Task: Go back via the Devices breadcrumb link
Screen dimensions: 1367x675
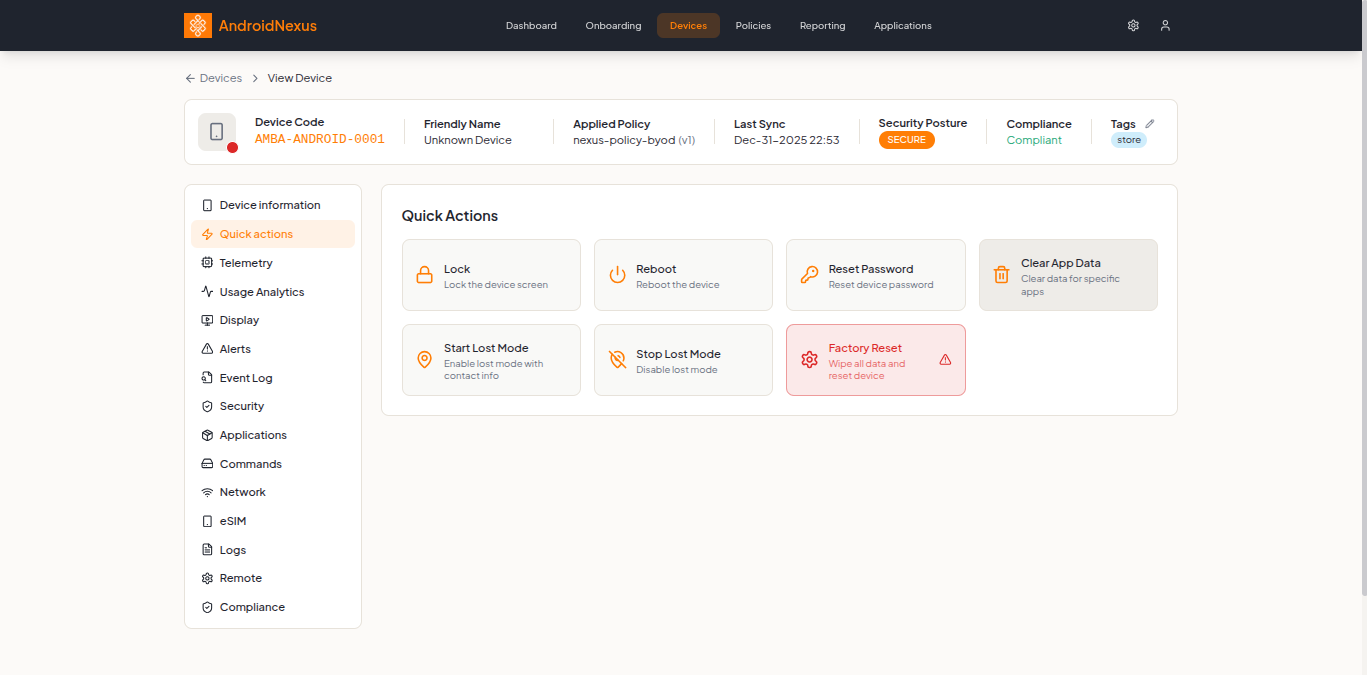Action: (220, 78)
